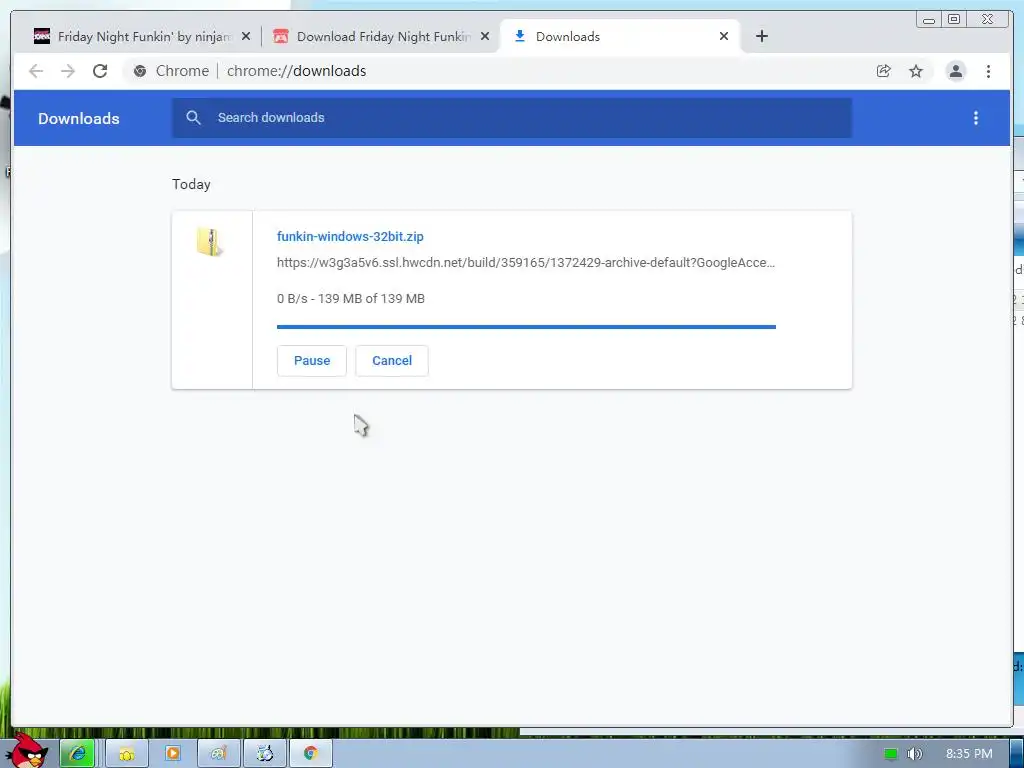Click the green network tray icon
The image size is (1024, 768).
[890, 754]
